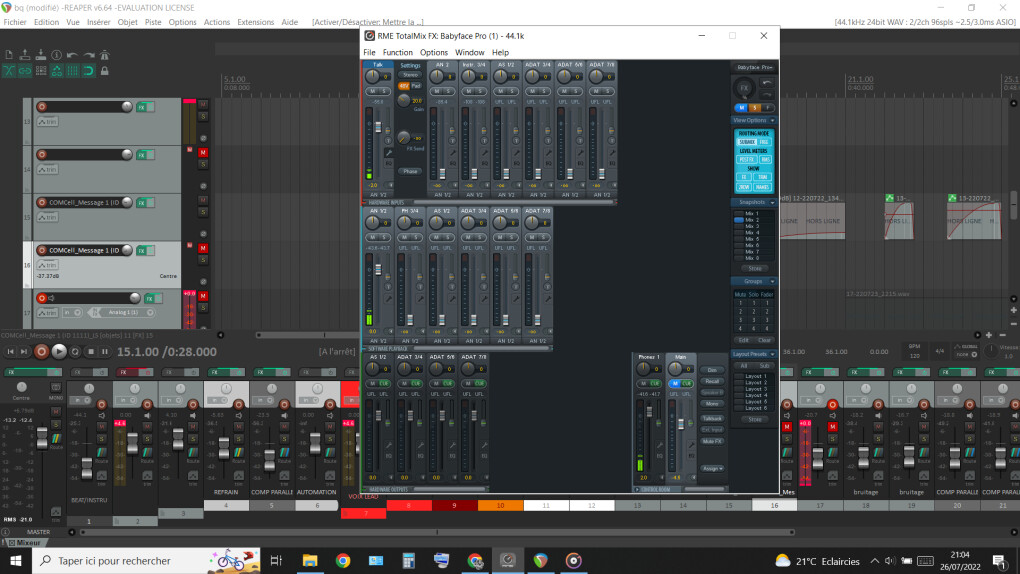Collapse the View Options section

[x=772, y=120]
